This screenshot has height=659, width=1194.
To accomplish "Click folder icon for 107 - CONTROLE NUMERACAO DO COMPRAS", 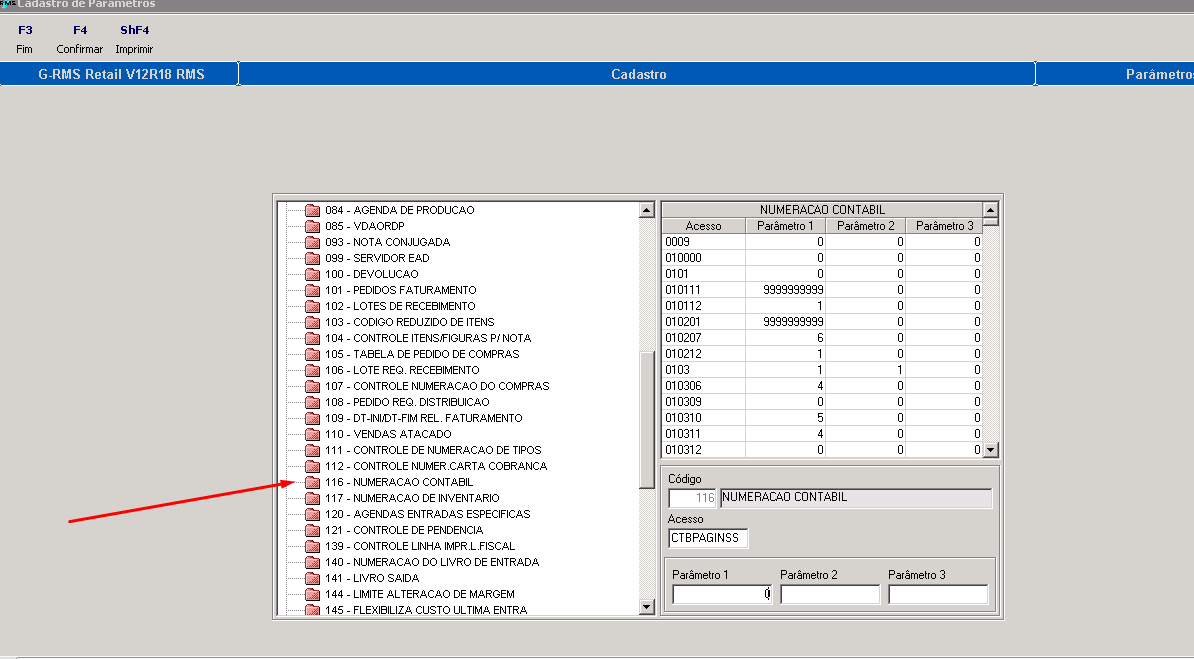I will click(312, 386).
